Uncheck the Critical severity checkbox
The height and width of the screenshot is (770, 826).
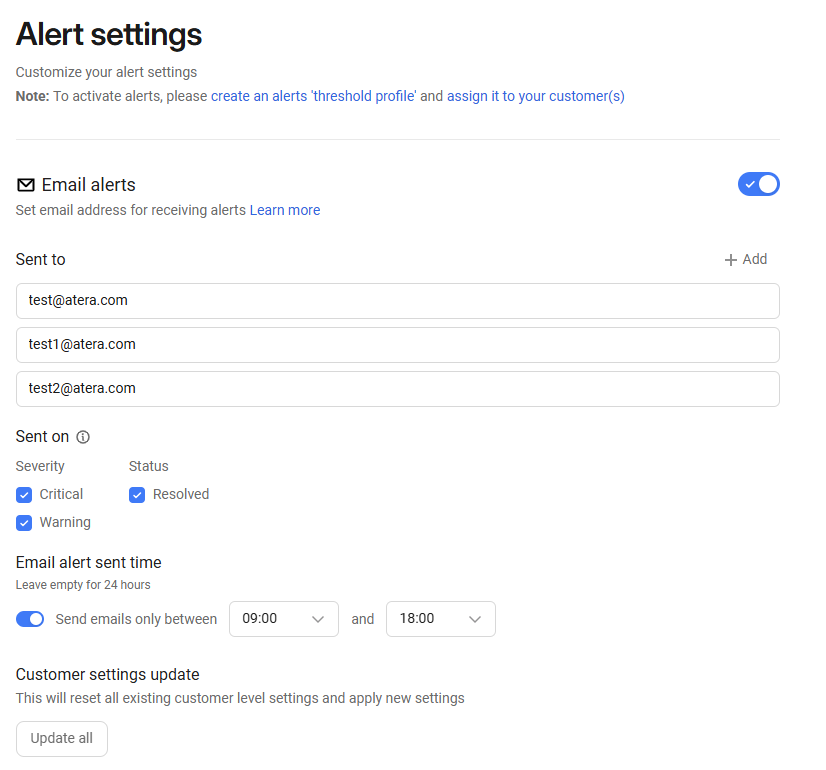(24, 495)
